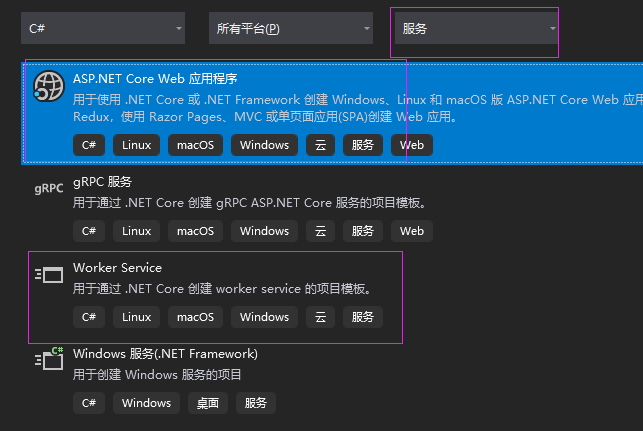Select the Worker Service template title

117,268
